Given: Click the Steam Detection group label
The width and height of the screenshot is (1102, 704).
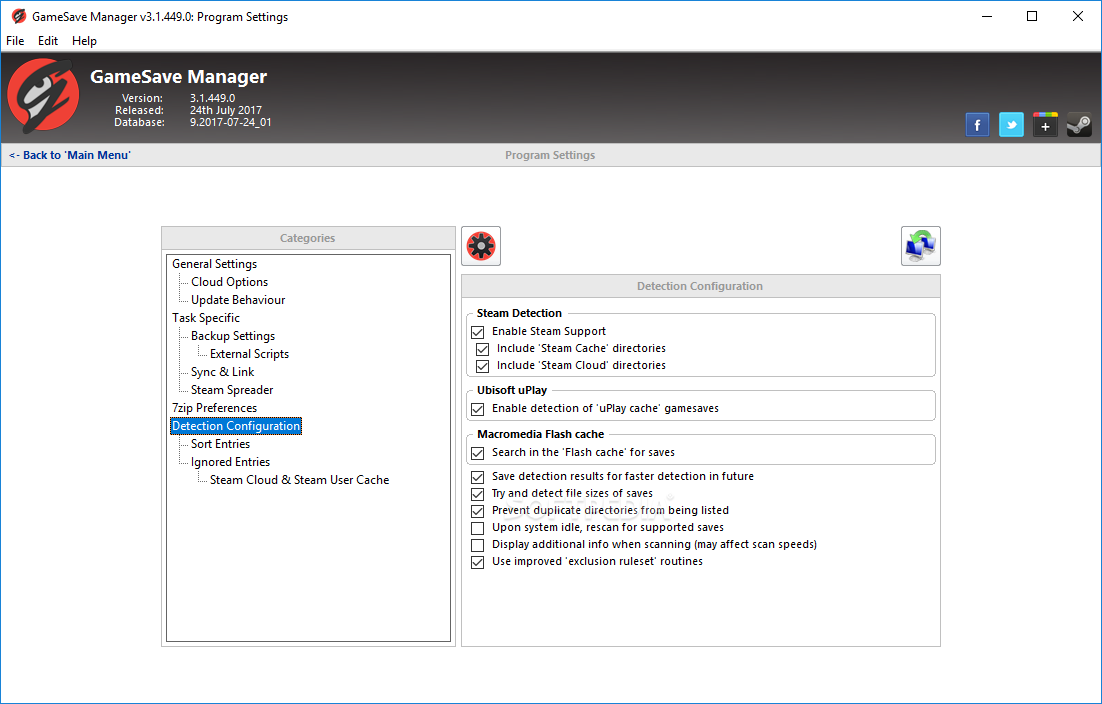Looking at the screenshot, I should pyautogui.click(x=519, y=313).
